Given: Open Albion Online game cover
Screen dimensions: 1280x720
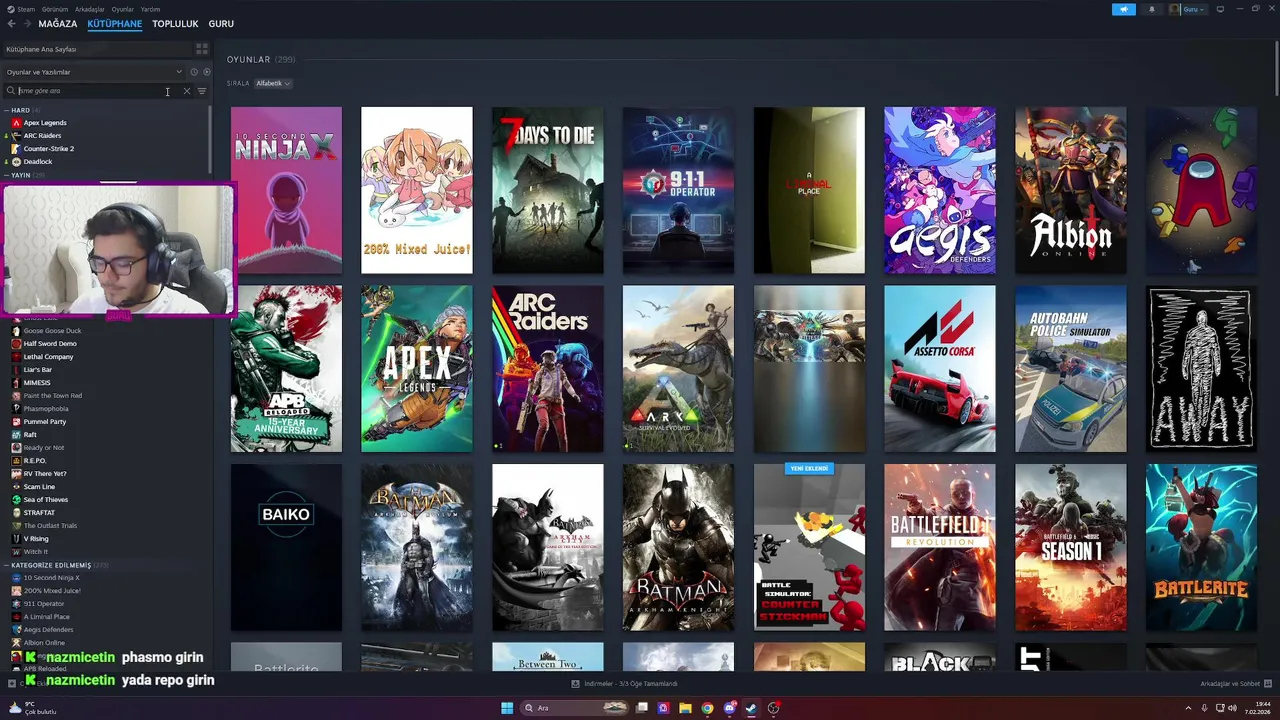Looking at the screenshot, I should click(x=1071, y=190).
